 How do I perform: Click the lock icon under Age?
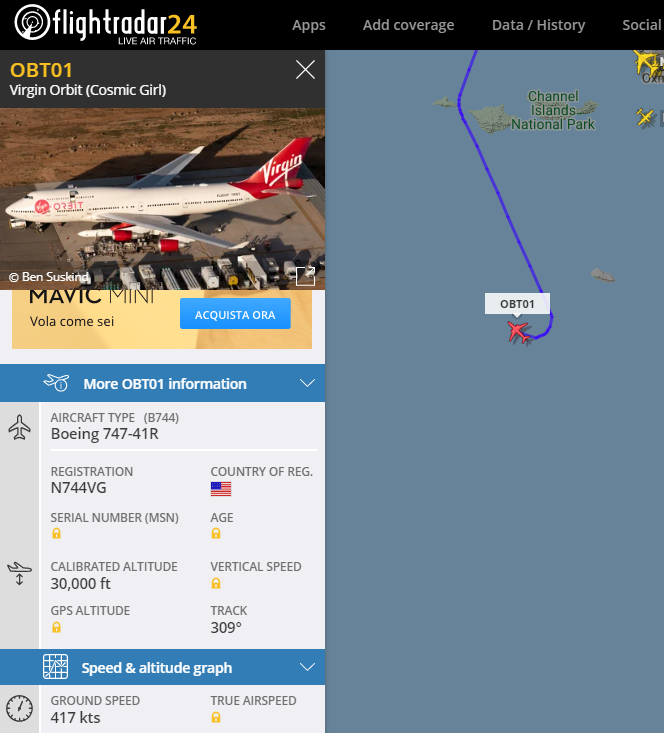coord(216,533)
